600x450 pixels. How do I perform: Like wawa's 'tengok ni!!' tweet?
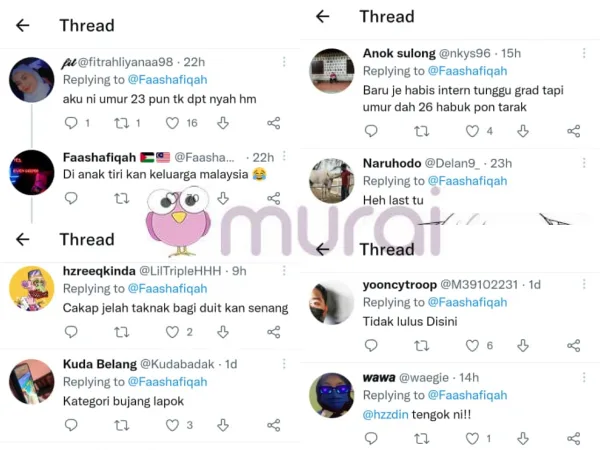point(472,438)
